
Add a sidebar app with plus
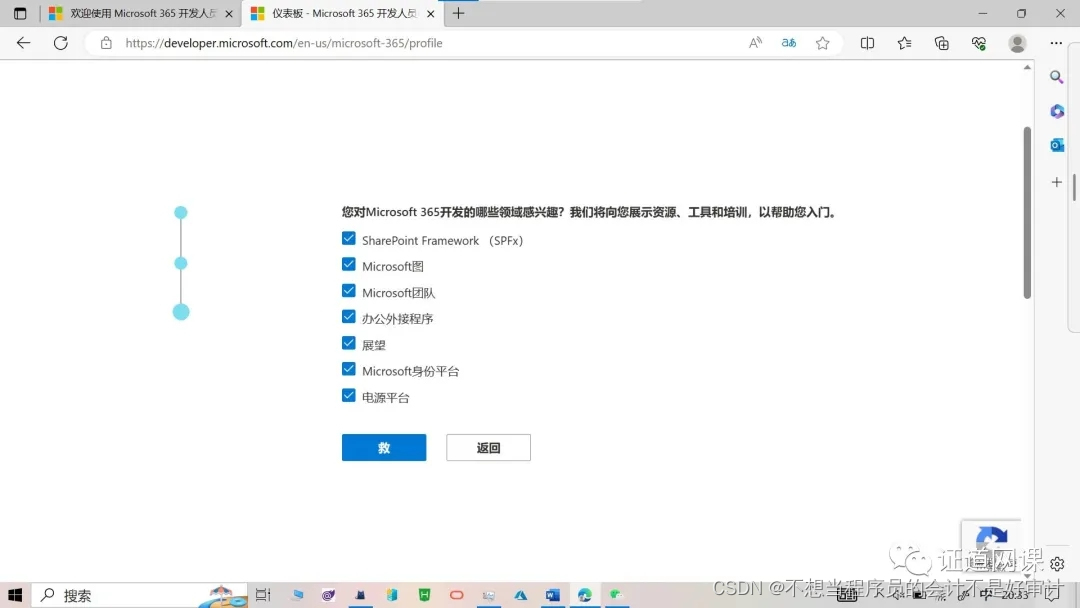click(1057, 182)
